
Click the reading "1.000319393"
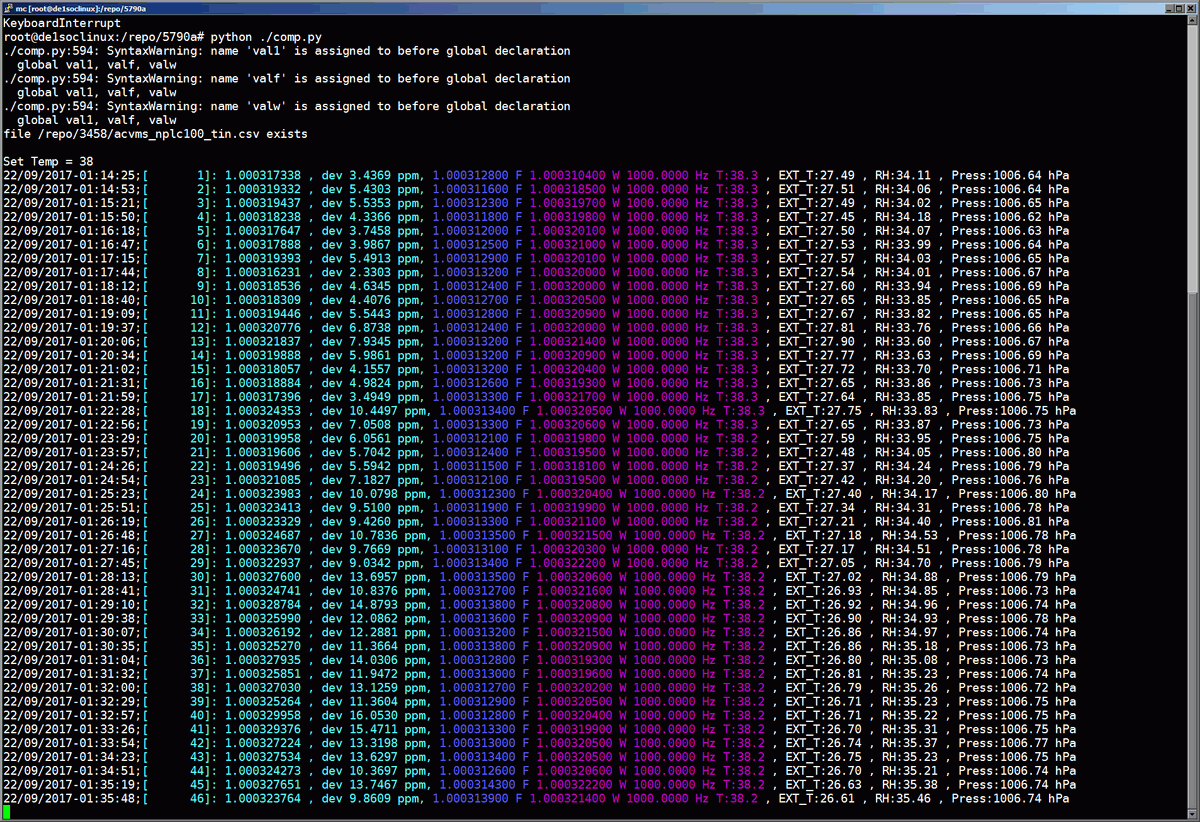point(262,260)
